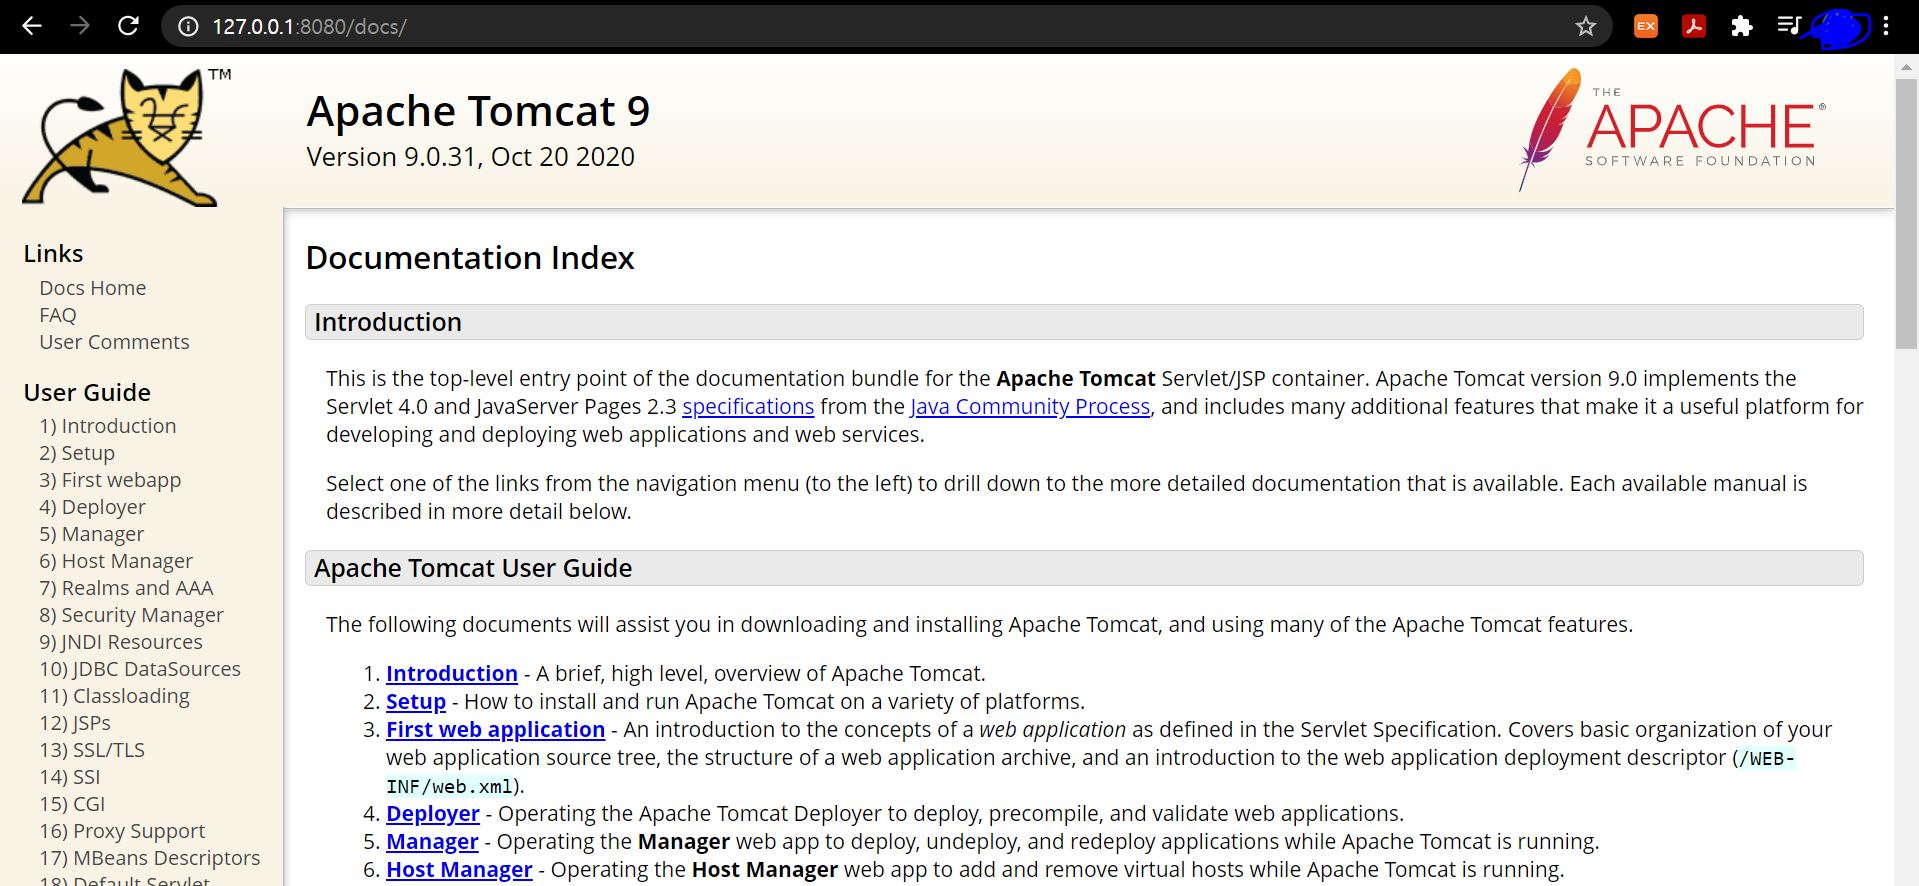Open the Extensions puzzle piece menu
Image resolution: width=1919 pixels, height=886 pixels.
click(1741, 26)
